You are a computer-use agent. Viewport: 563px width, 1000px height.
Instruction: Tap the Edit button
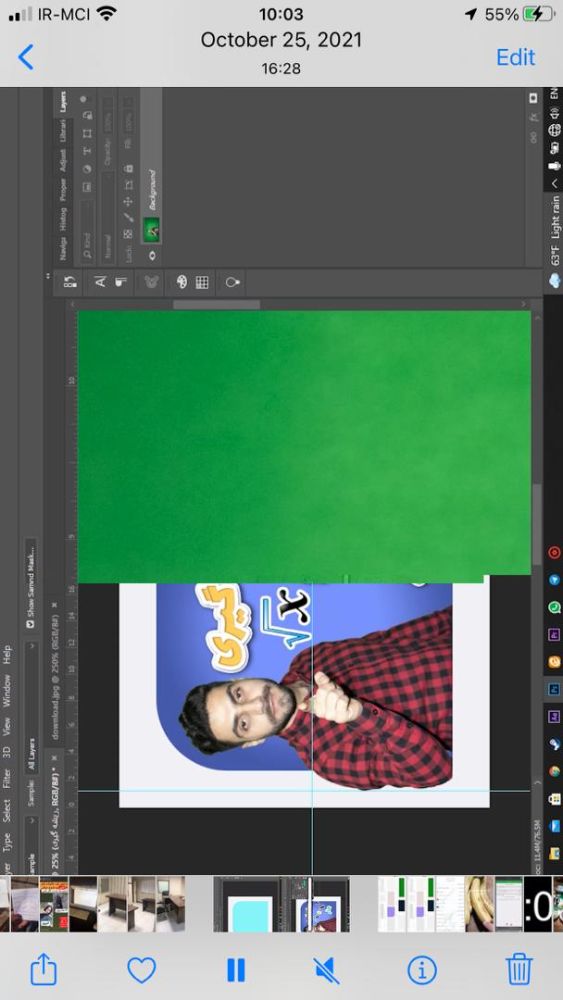pos(515,57)
